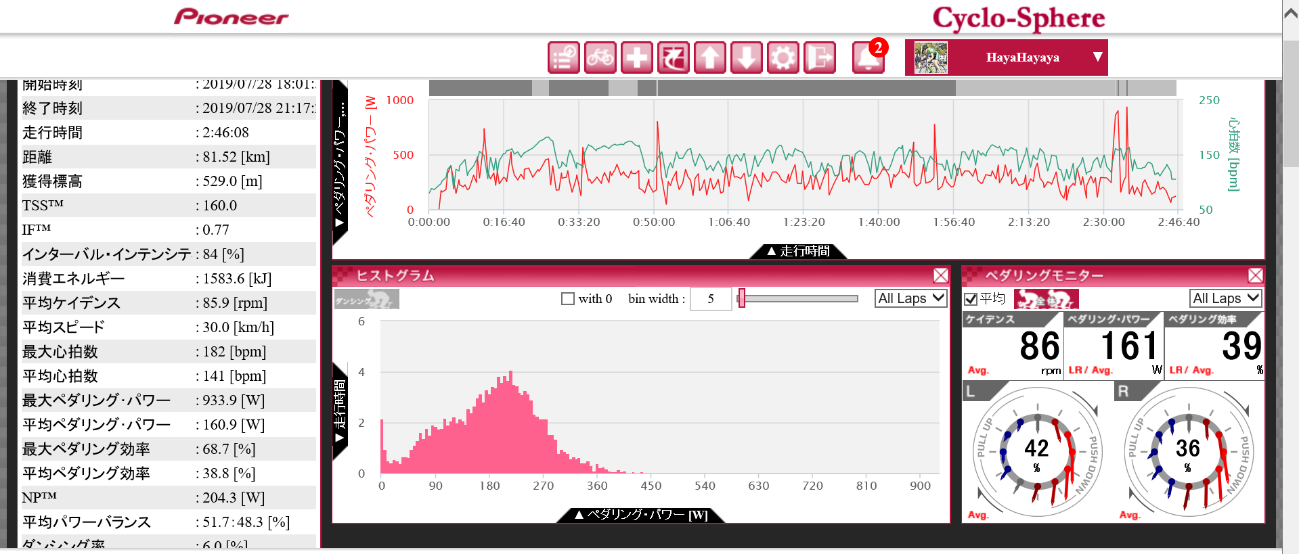The height and width of the screenshot is (554, 1299).
Task: Open the histogram All Laps dropdown
Action: click(x=910, y=298)
